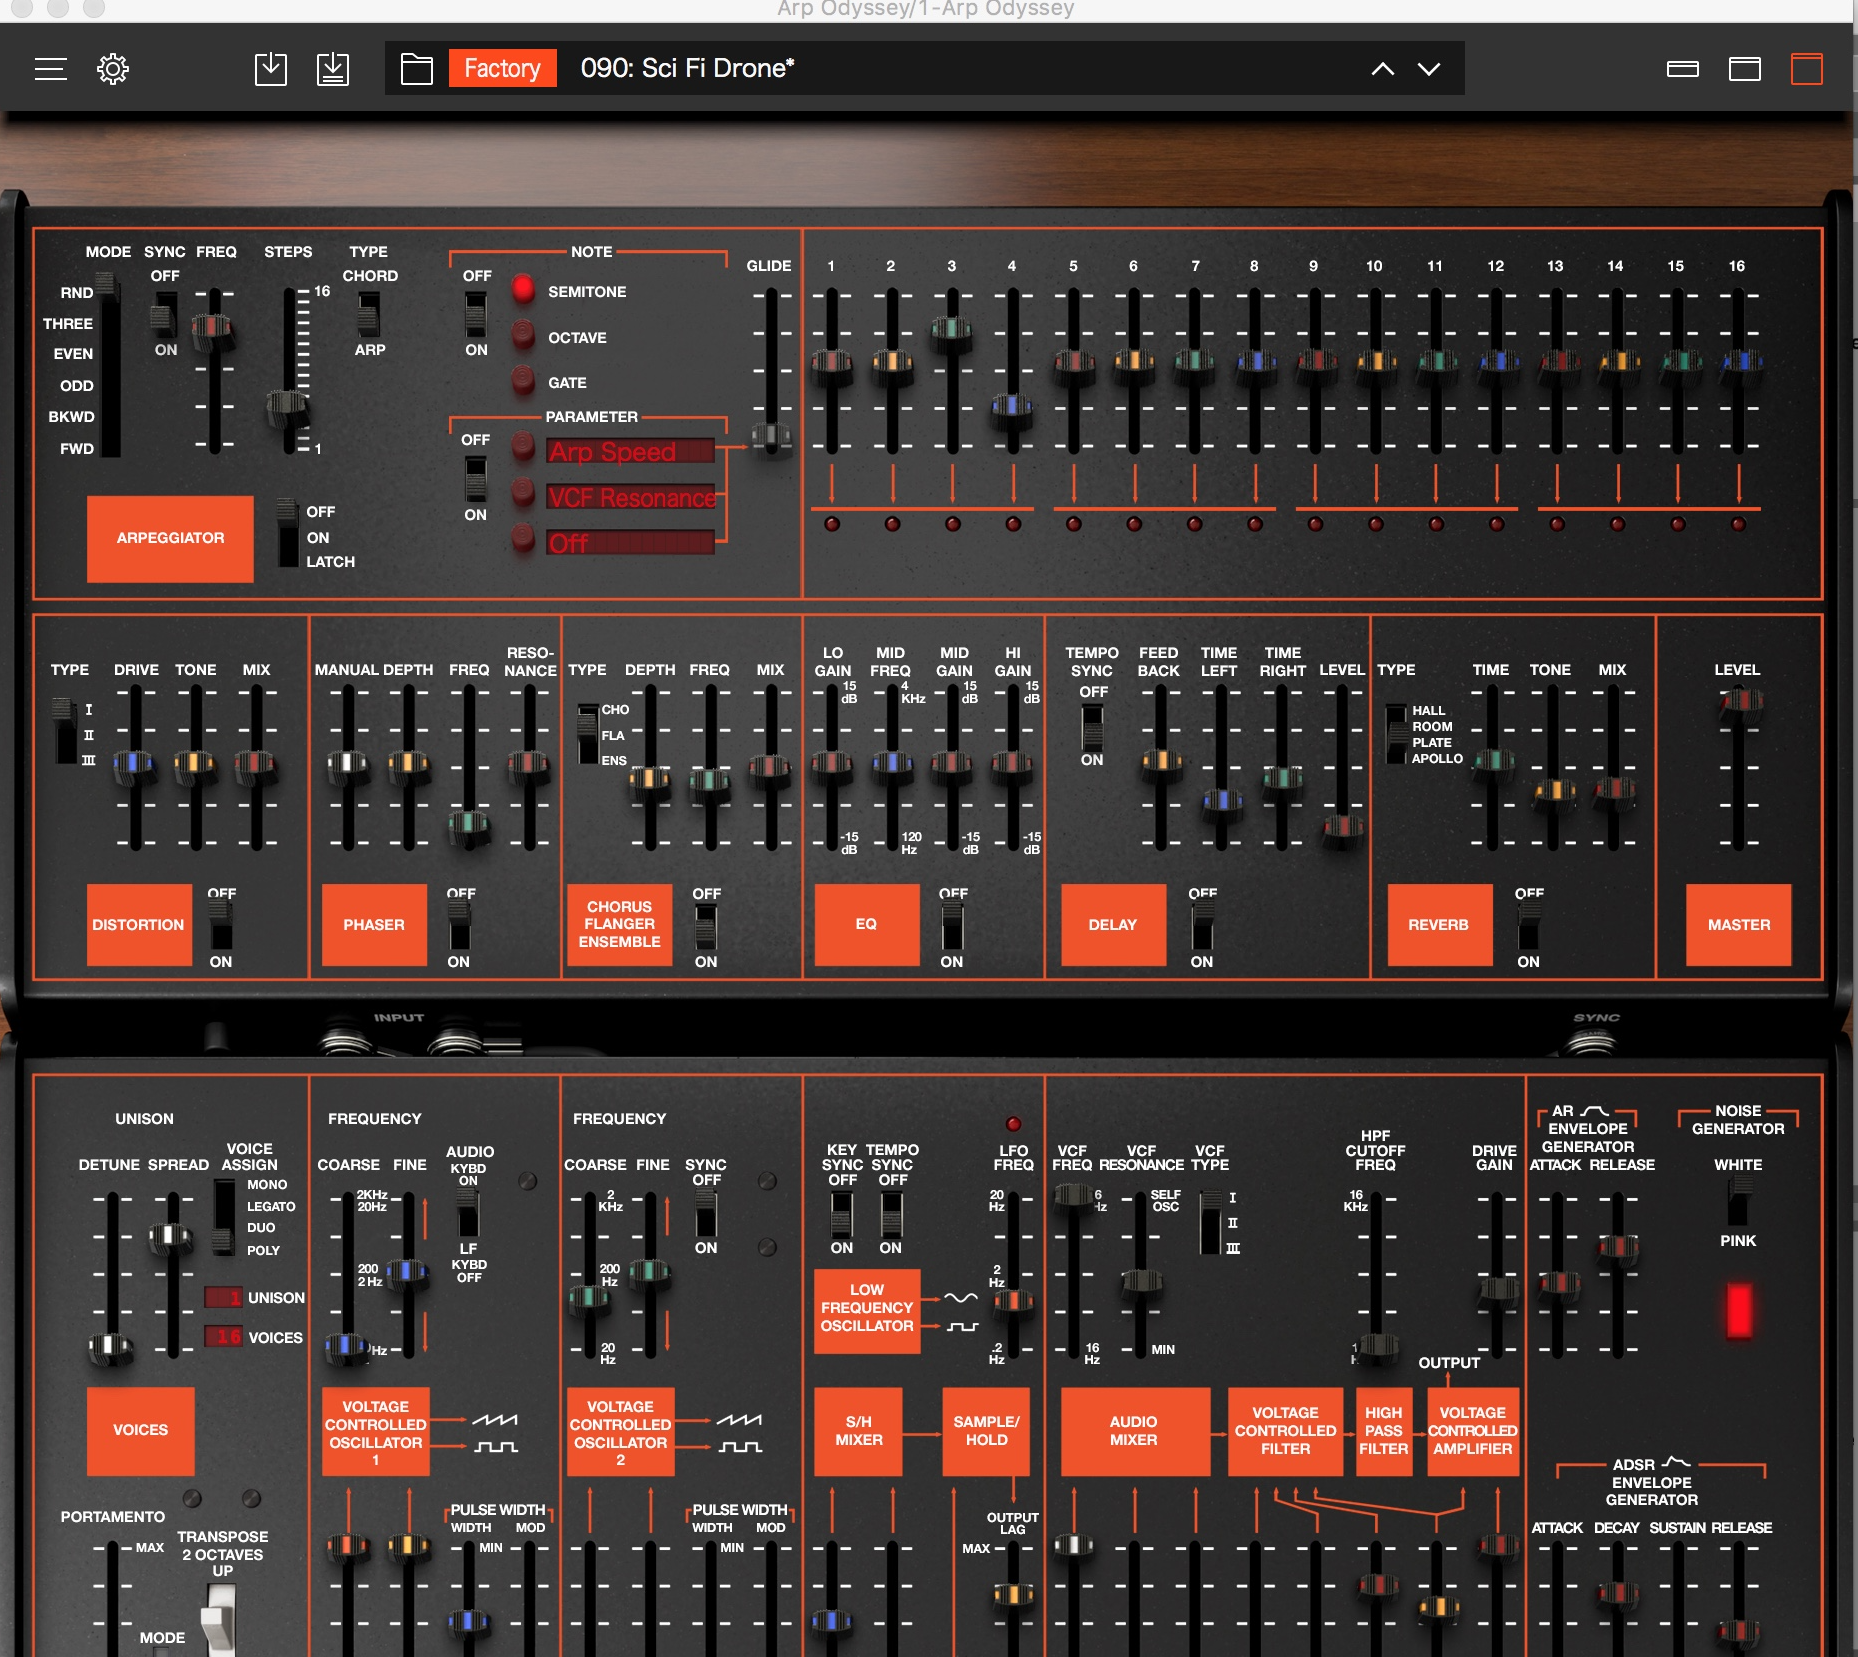Viewport: 1858px width, 1657px height.
Task: Click the VCF Resonance parameter LED
Action: [x=523, y=491]
